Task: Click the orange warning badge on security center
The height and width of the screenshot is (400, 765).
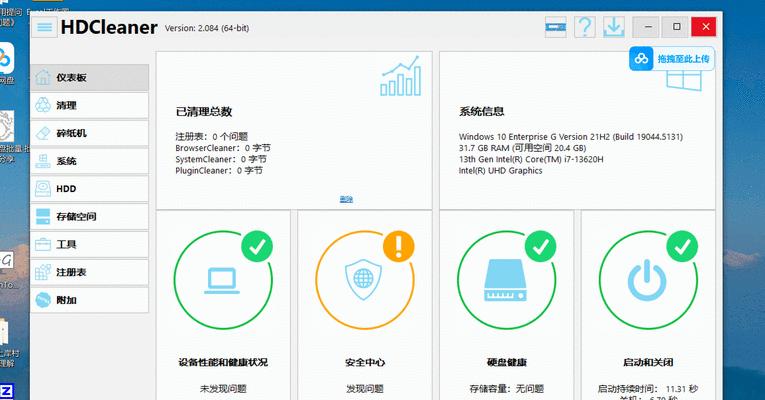Action: click(399, 246)
